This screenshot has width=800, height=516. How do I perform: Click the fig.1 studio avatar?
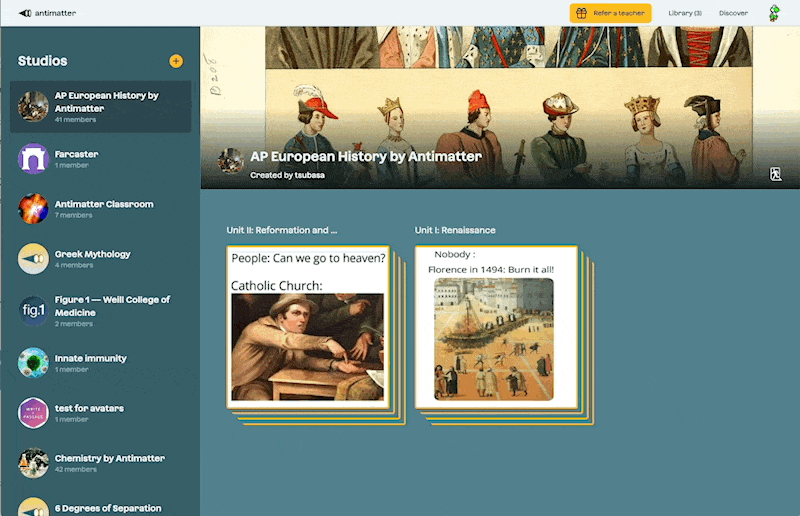(x=33, y=310)
